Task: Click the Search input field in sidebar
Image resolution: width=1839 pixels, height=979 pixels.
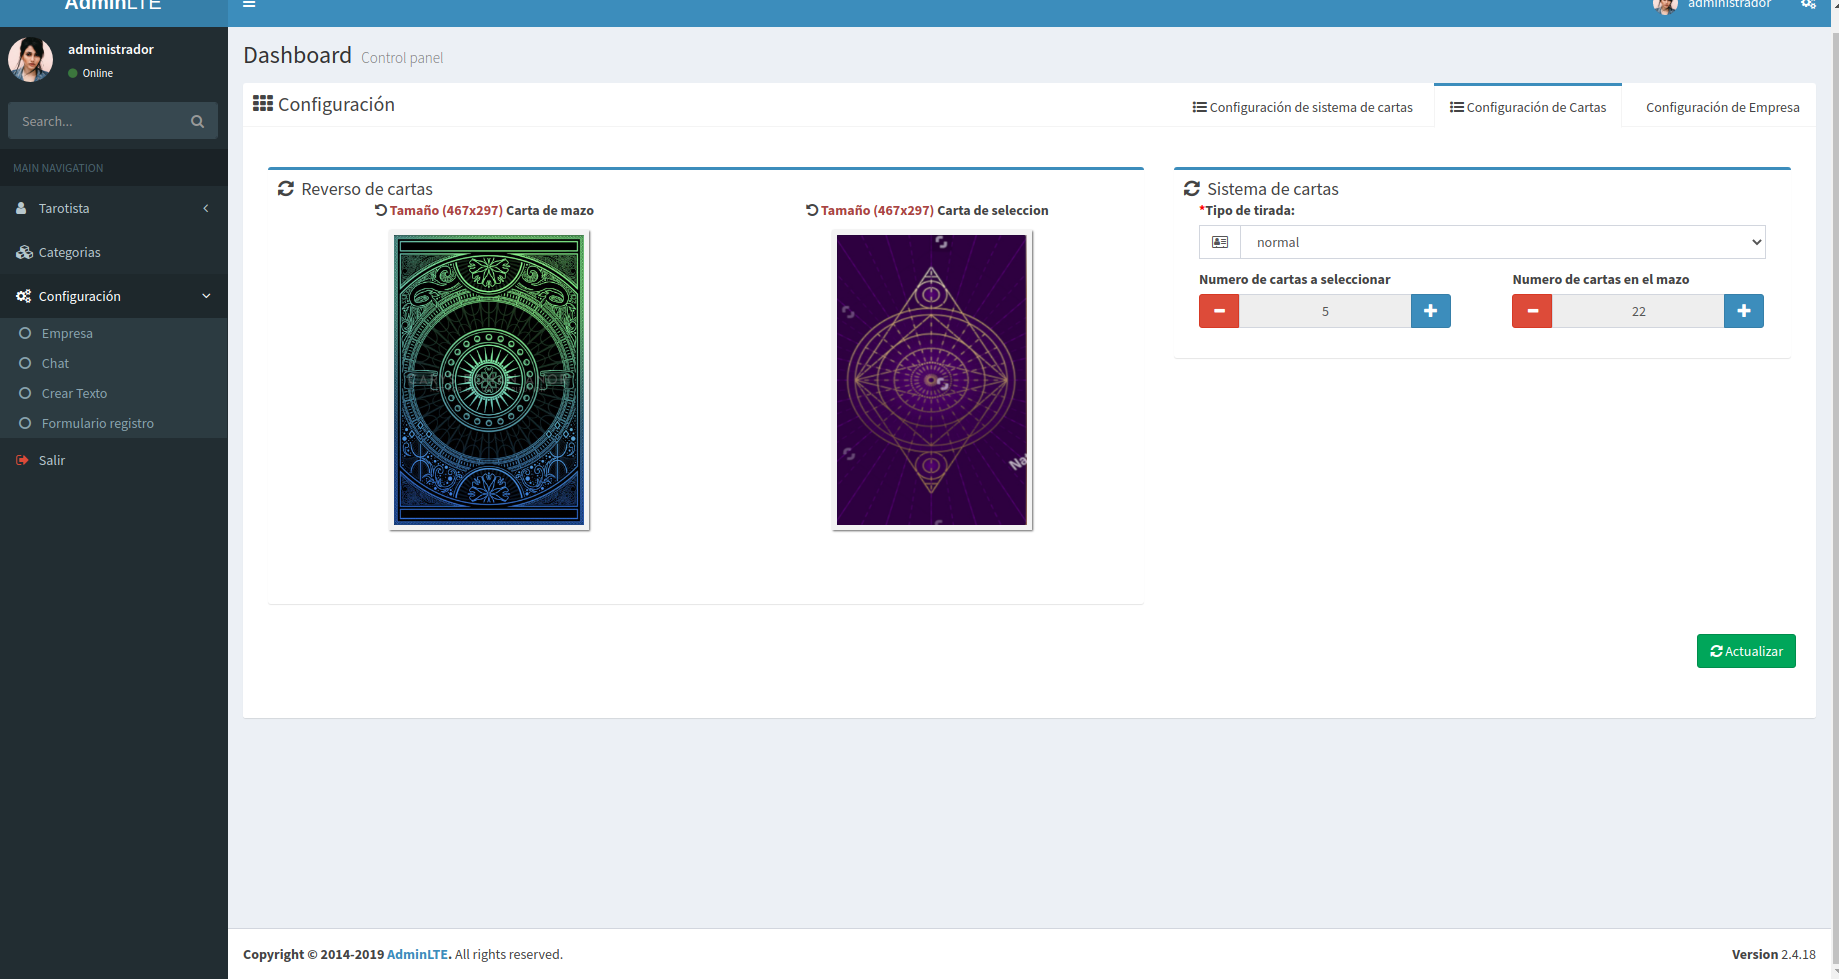Action: [98, 121]
